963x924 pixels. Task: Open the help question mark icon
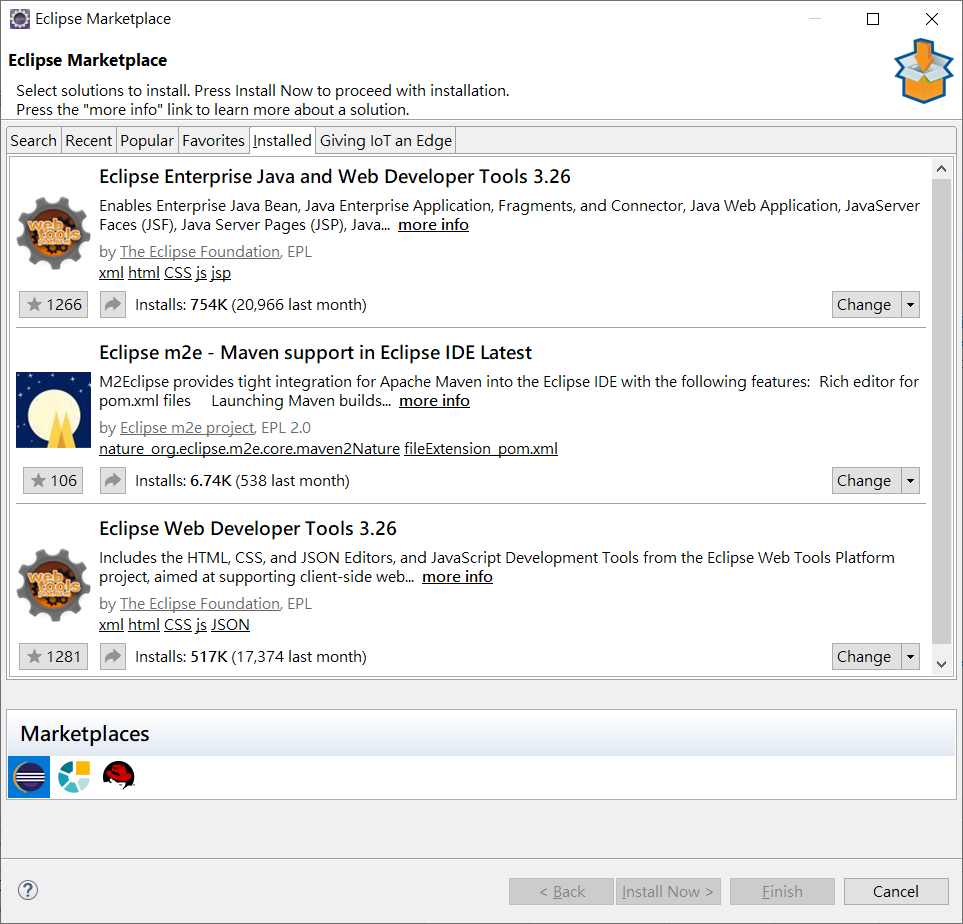(x=28, y=890)
